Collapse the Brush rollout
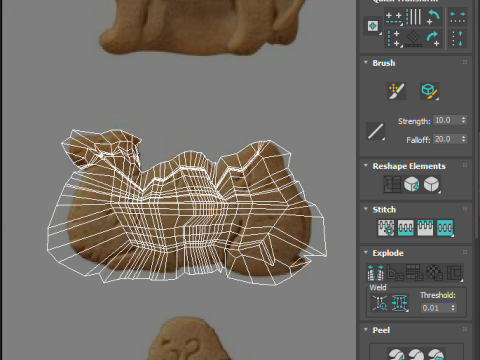This screenshot has width=480, height=360. [366, 62]
